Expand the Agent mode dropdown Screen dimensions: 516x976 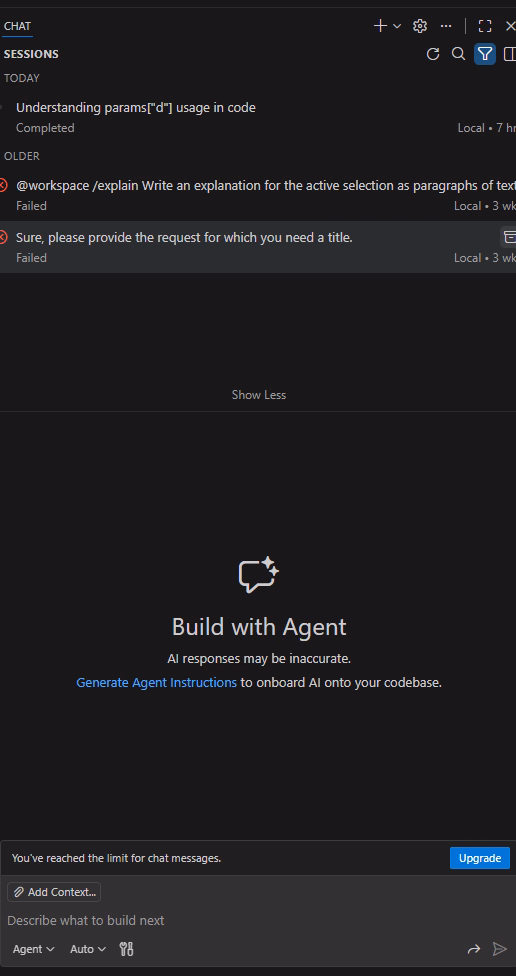34,949
